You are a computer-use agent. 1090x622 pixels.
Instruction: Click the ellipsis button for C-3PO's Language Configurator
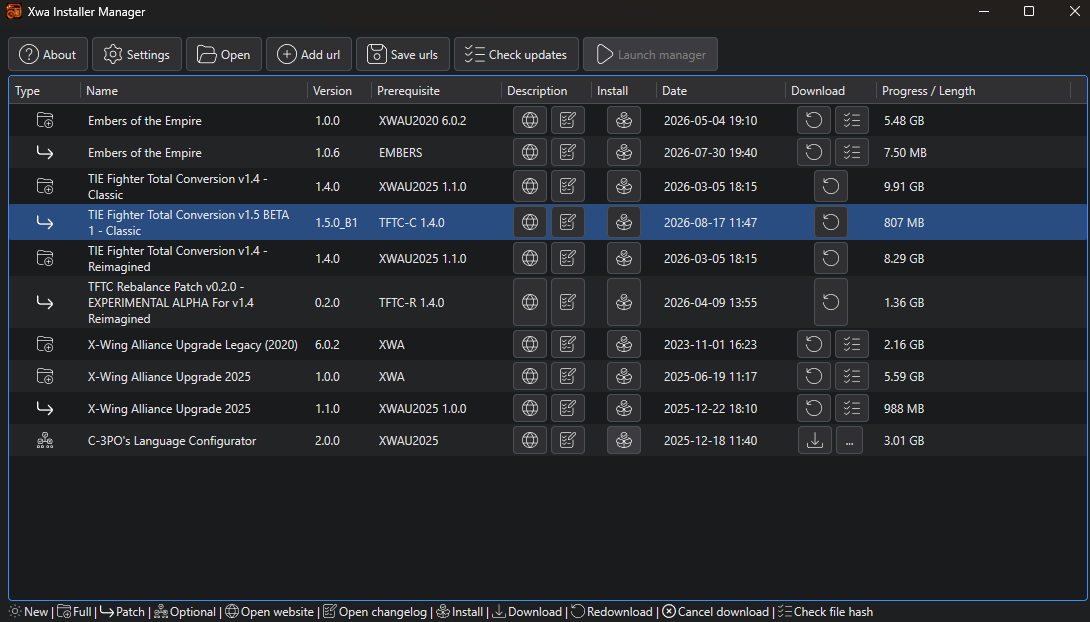click(x=849, y=440)
